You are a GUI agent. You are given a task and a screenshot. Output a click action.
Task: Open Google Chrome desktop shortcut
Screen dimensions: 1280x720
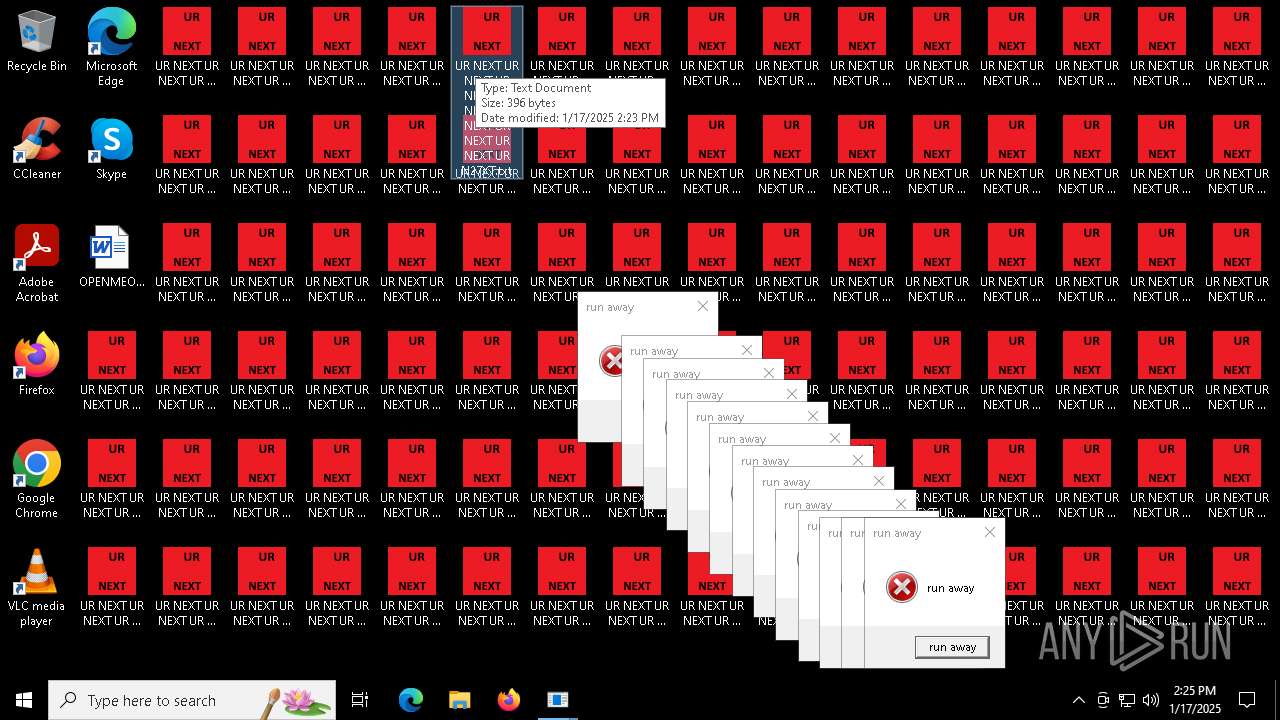pos(37,479)
